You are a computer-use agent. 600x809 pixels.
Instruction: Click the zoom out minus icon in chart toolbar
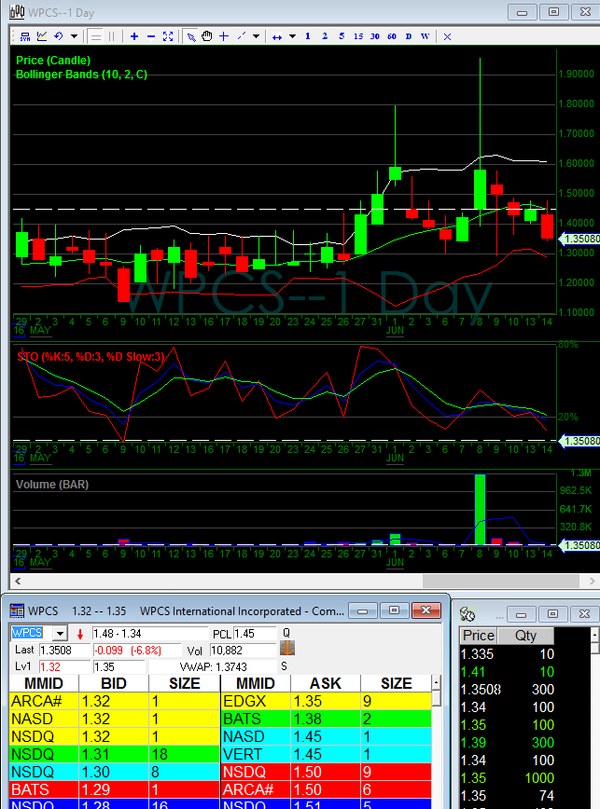151,36
